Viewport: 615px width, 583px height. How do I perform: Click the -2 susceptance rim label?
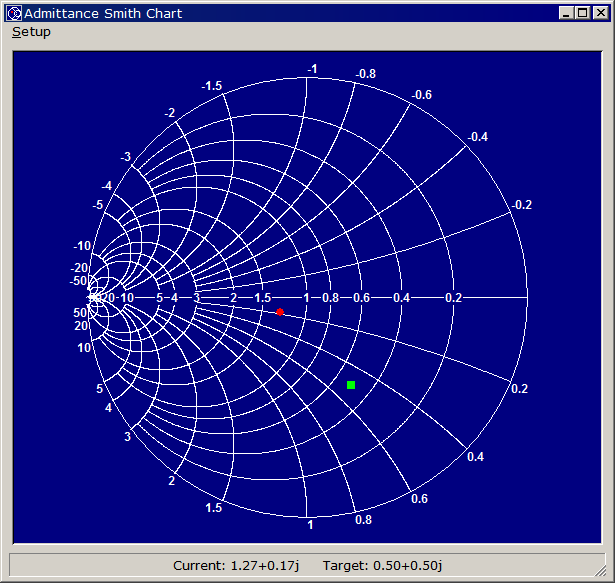click(x=169, y=113)
